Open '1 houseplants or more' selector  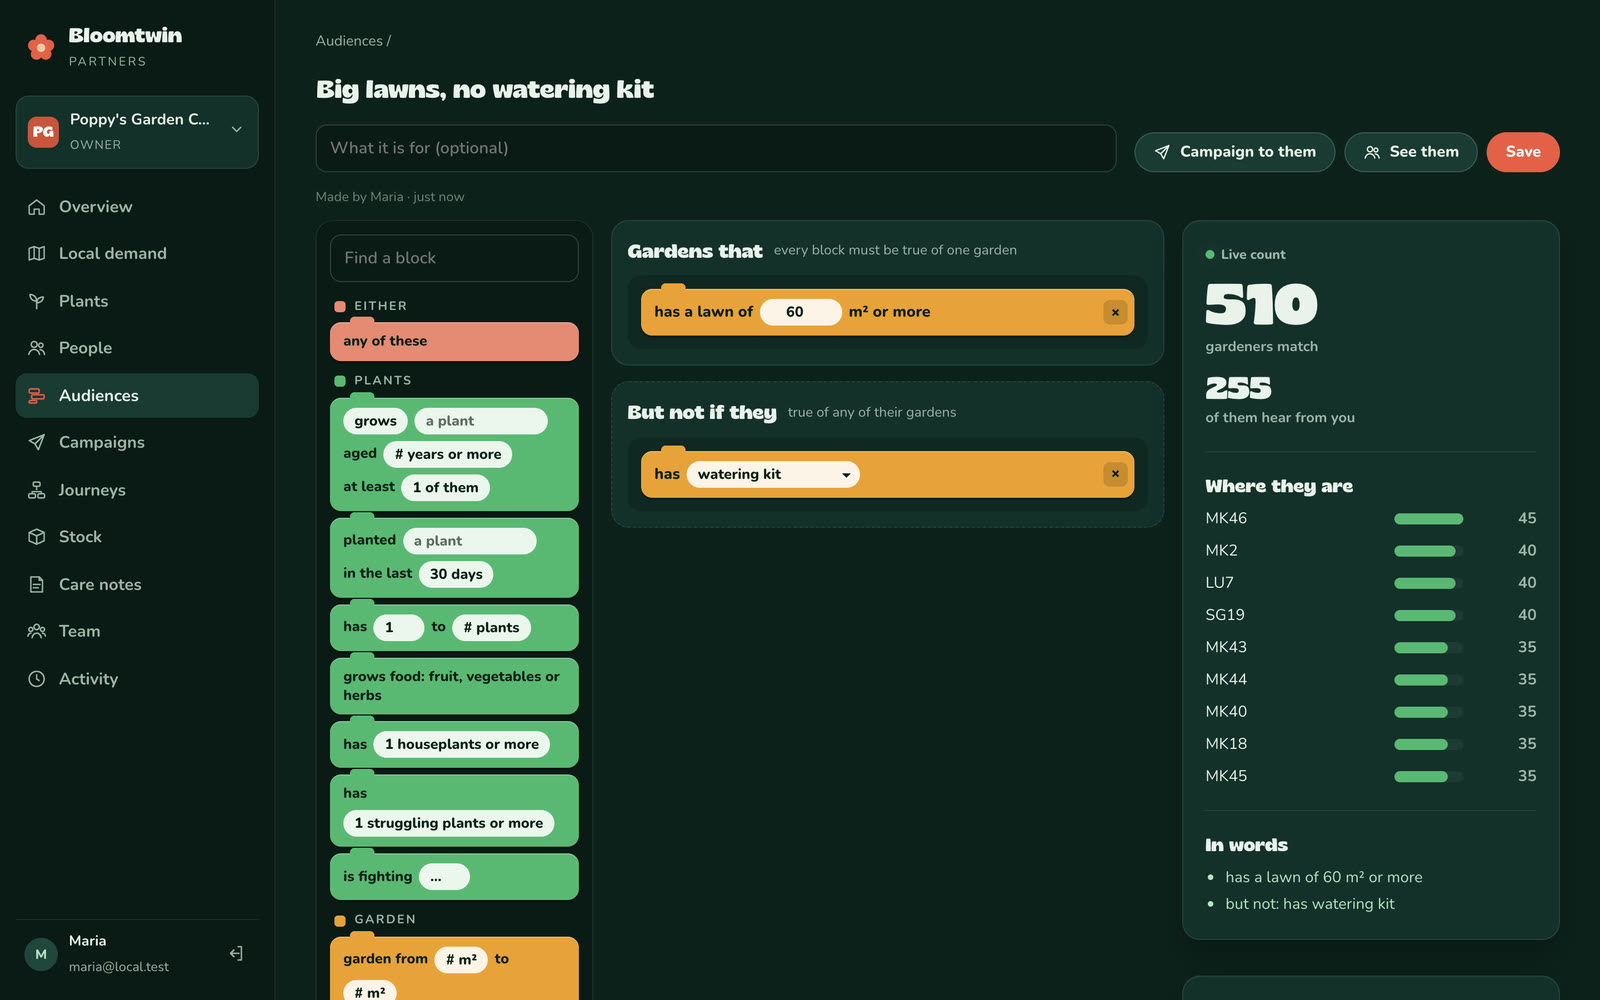pyautogui.click(x=461, y=744)
